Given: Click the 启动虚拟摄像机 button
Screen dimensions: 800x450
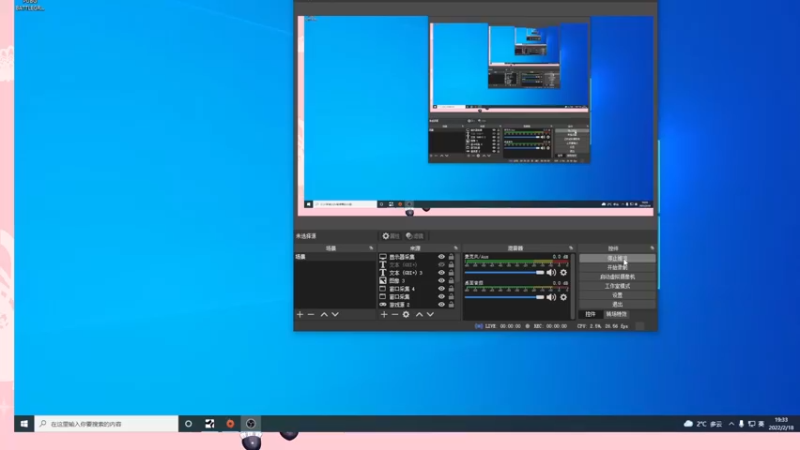Looking at the screenshot, I should pyautogui.click(x=617, y=277).
